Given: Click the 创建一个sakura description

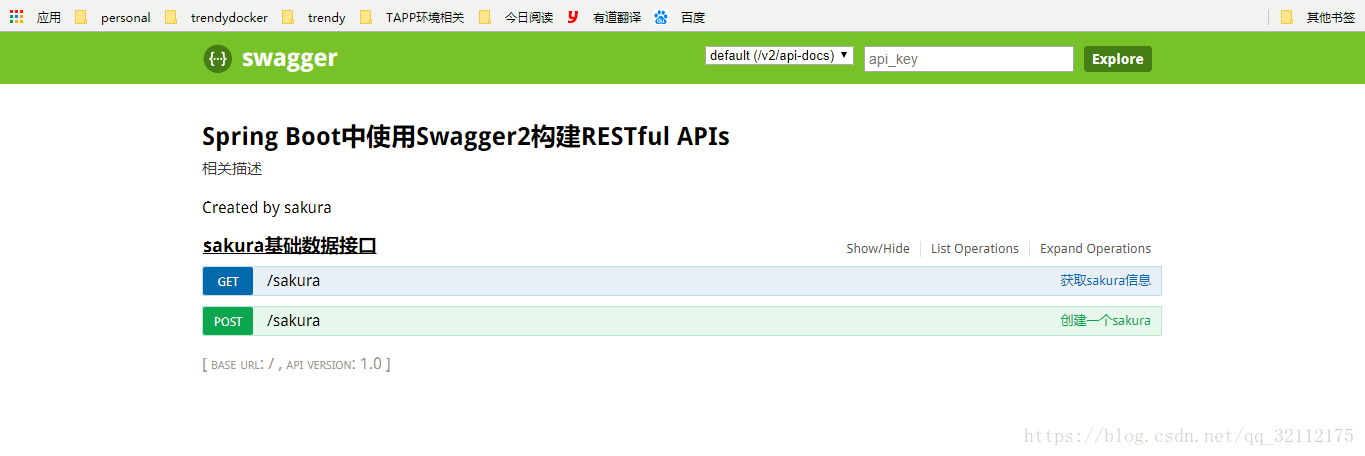Looking at the screenshot, I should coord(1105,321).
